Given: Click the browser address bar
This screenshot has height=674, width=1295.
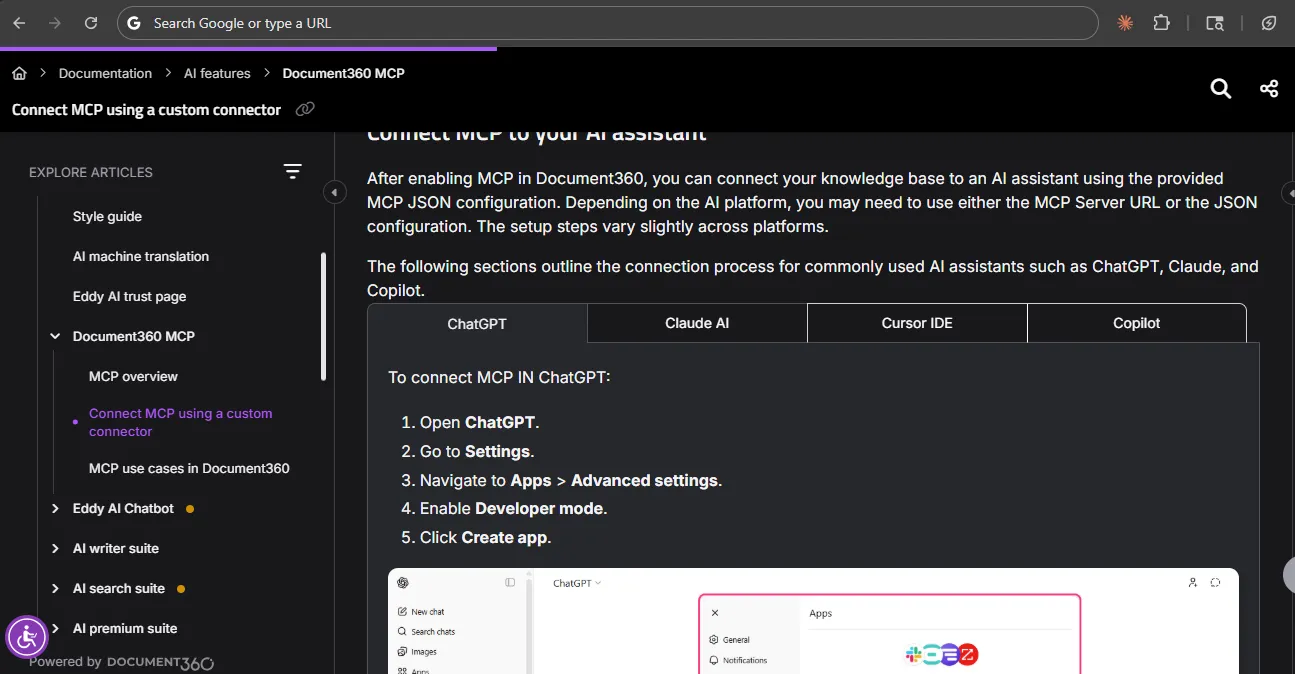Looking at the screenshot, I should tap(608, 23).
